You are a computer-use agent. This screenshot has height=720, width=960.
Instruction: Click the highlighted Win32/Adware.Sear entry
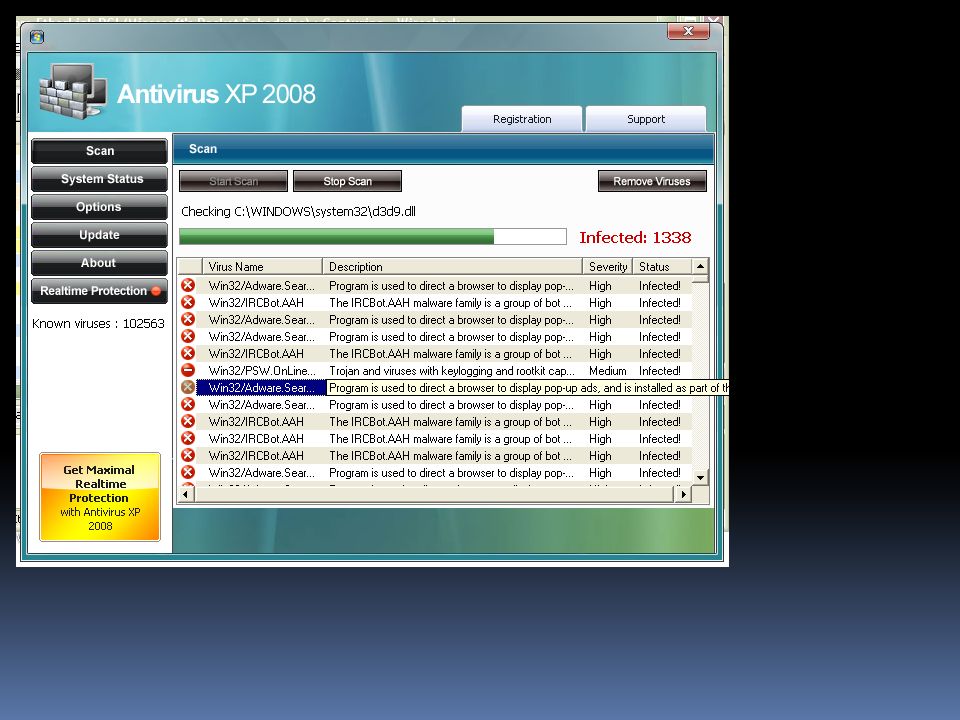coord(261,388)
